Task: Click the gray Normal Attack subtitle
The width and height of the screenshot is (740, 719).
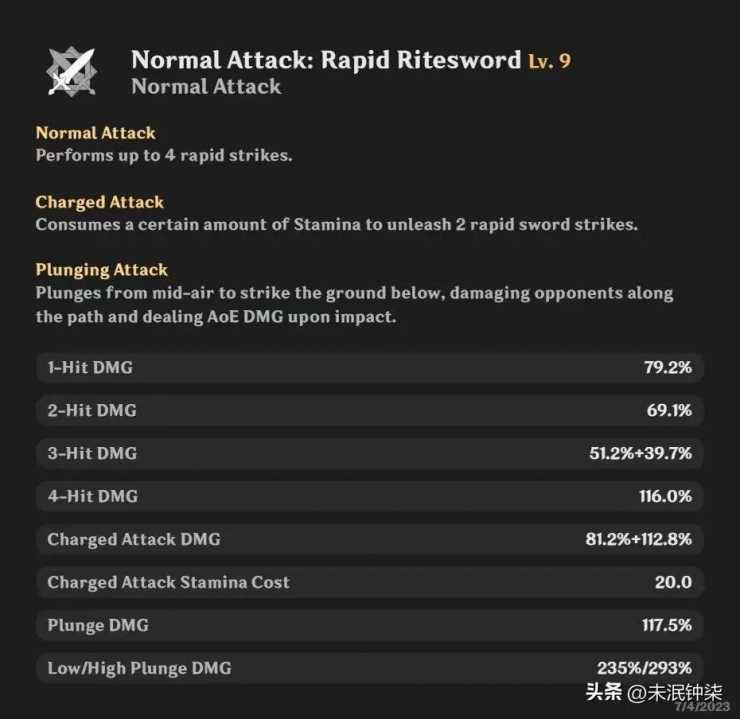Action: click(206, 87)
